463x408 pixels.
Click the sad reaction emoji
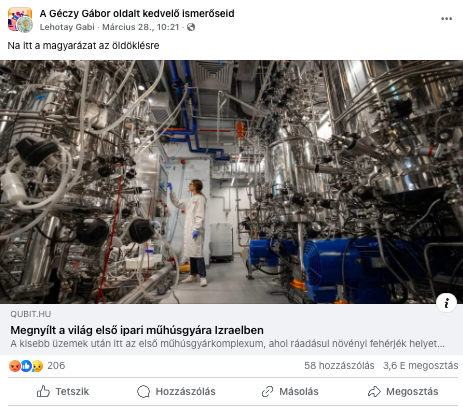pos(37,366)
